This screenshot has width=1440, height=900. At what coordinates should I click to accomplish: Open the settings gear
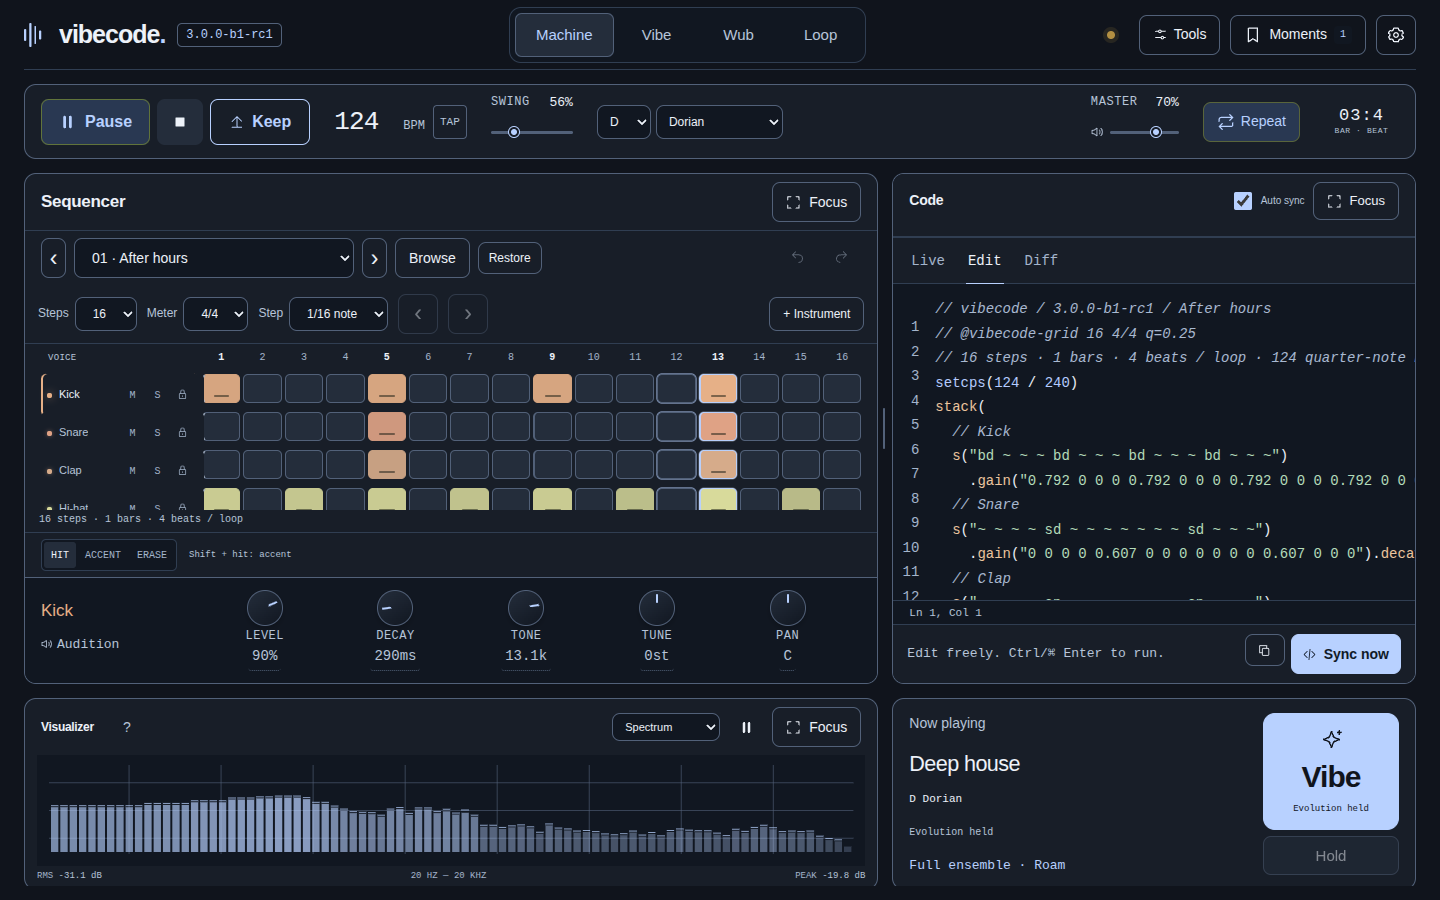point(1396,35)
